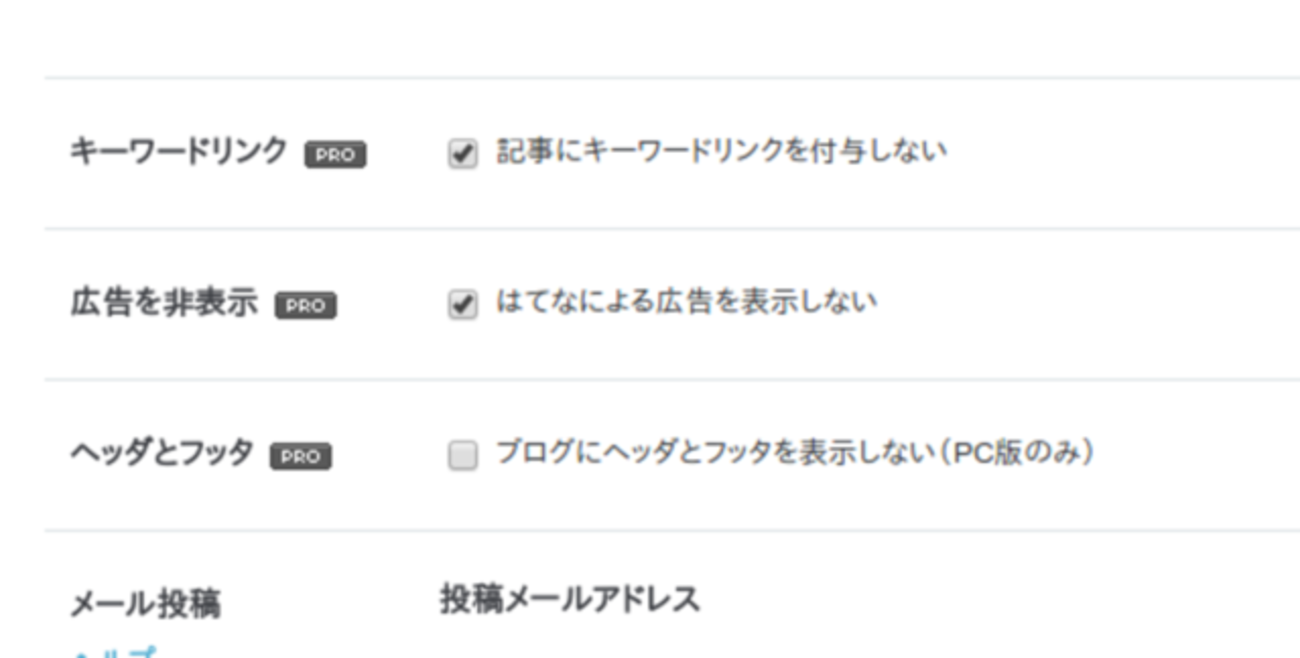Enable the ブログにヘッダとフッタを表示しない checkbox

462,457
